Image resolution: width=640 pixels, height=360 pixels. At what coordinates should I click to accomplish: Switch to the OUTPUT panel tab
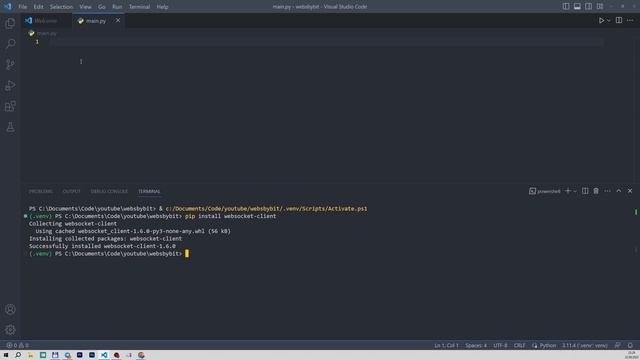(x=71, y=191)
